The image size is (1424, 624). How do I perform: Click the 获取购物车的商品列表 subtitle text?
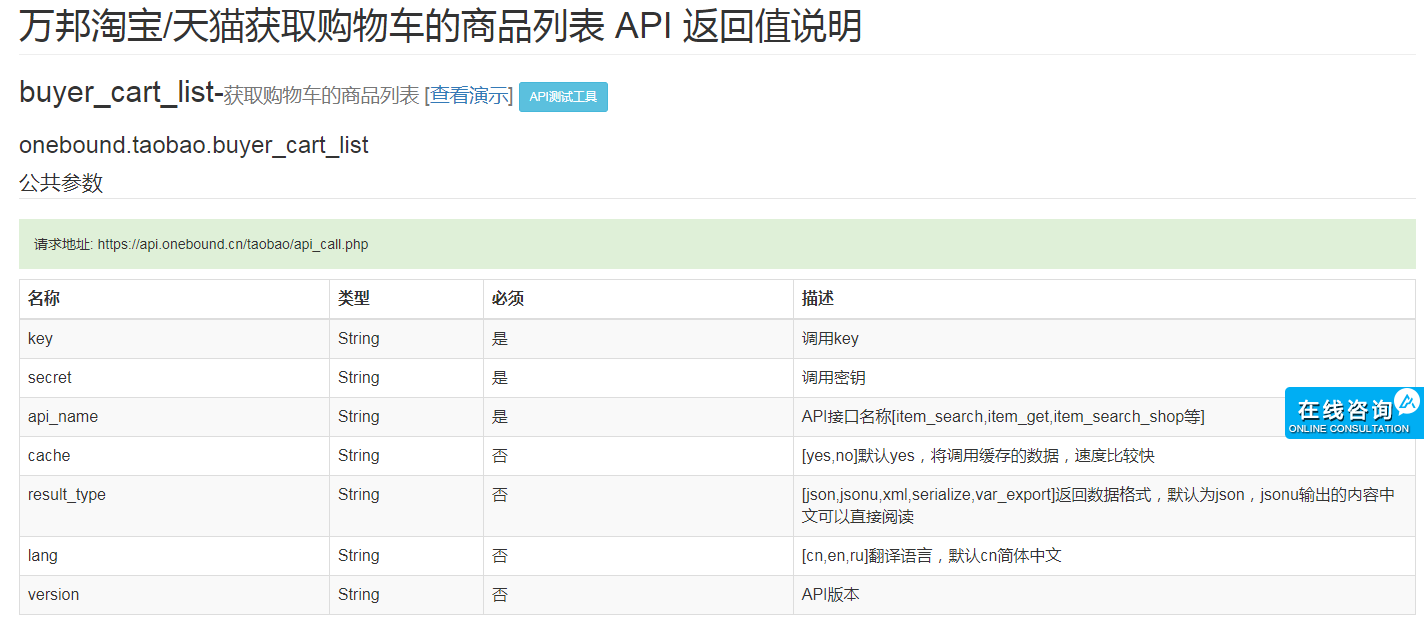322,96
